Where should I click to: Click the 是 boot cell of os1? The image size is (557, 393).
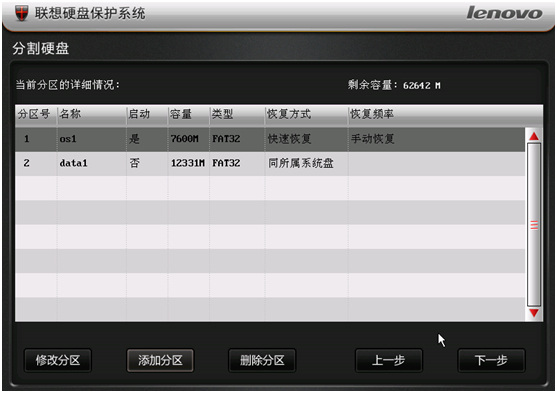147,139
